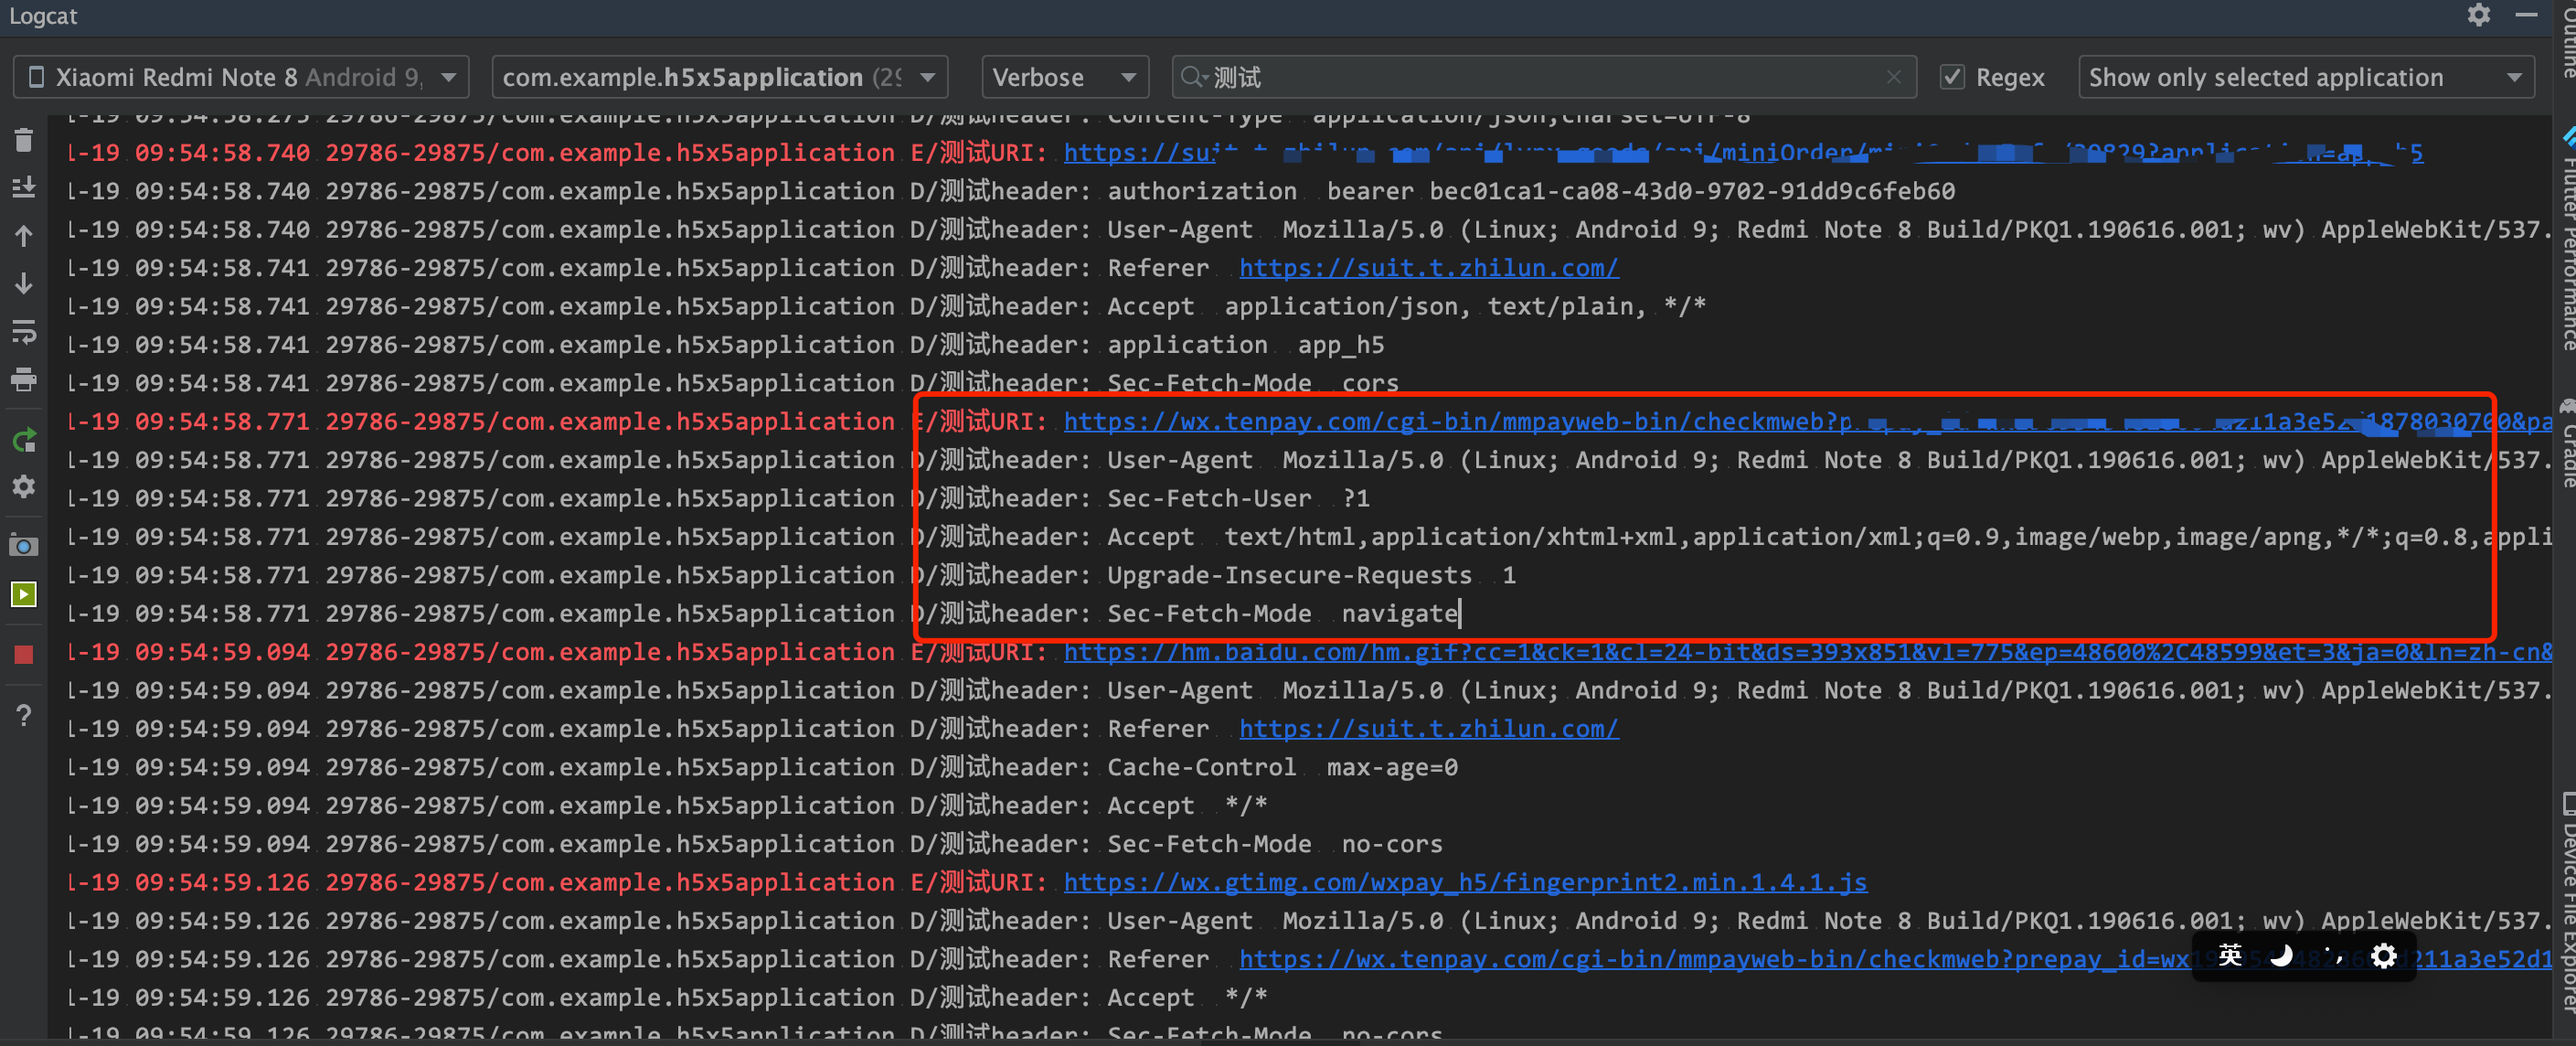Open Logcat panel gear options at top right
The height and width of the screenshot is (1046, 2576).
point(2478,15)
